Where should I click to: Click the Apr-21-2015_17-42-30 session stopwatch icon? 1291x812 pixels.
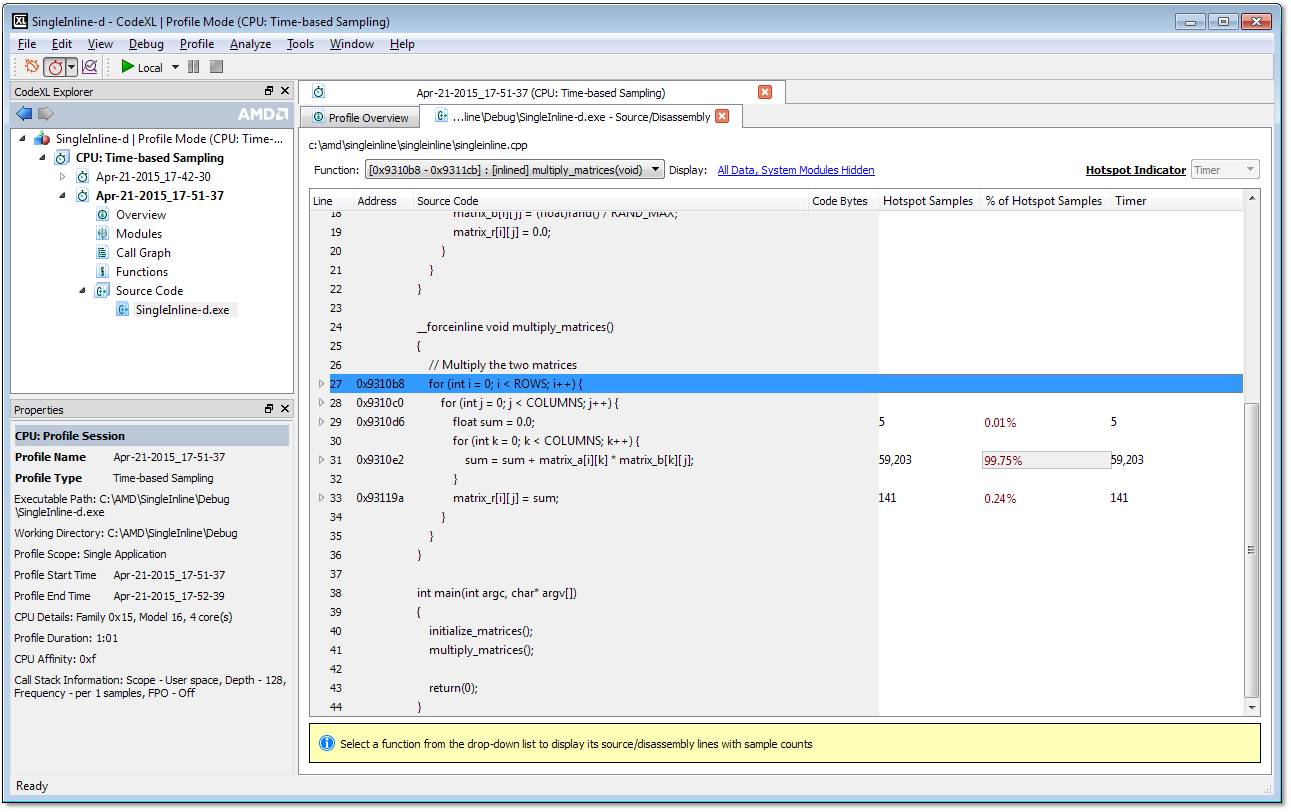83,177
